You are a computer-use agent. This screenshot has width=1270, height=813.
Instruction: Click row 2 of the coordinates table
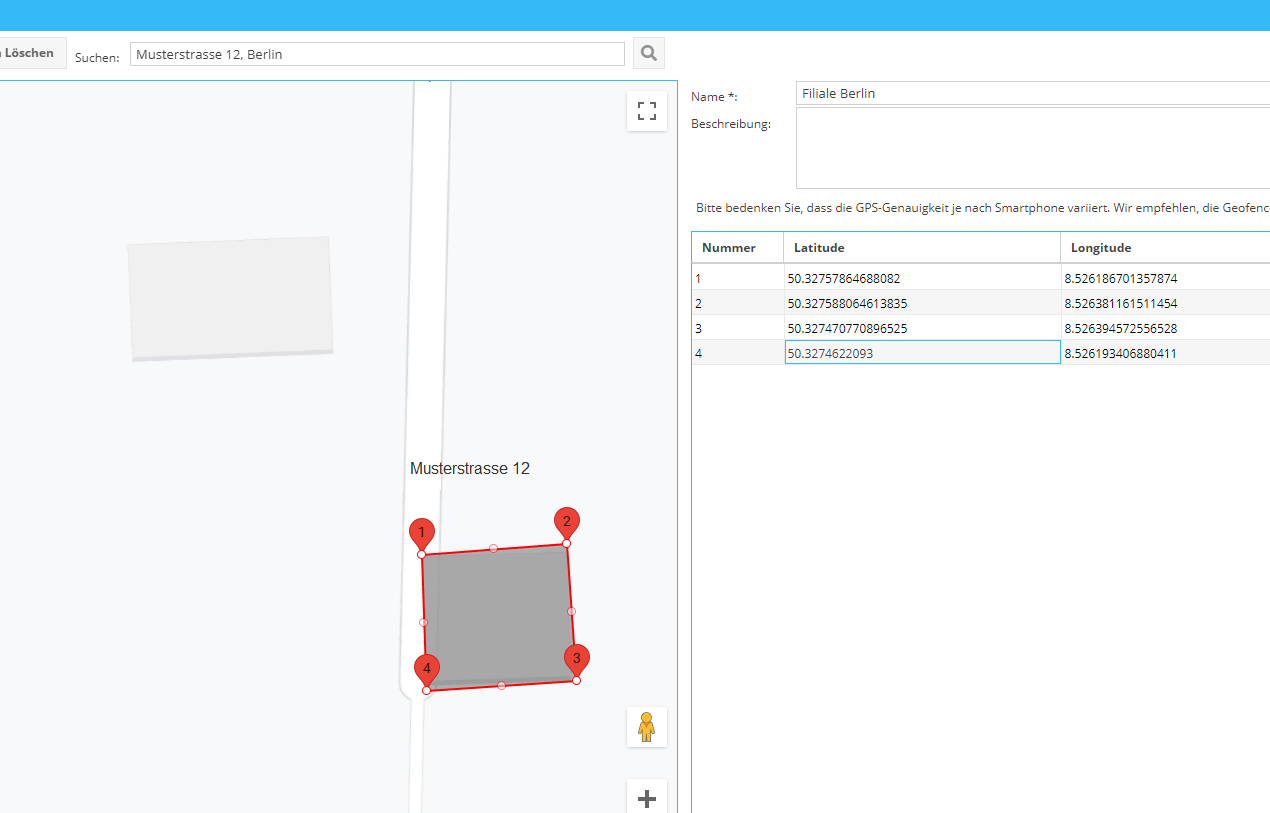click(x=920, y=303)
